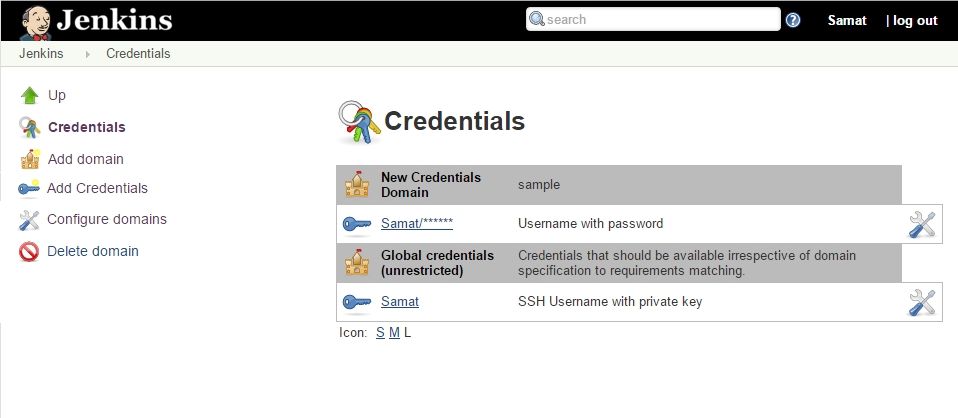This screenshot has height=418, width=958.
Task: Click the green Up arrow icon
Action: coord(29,96)
